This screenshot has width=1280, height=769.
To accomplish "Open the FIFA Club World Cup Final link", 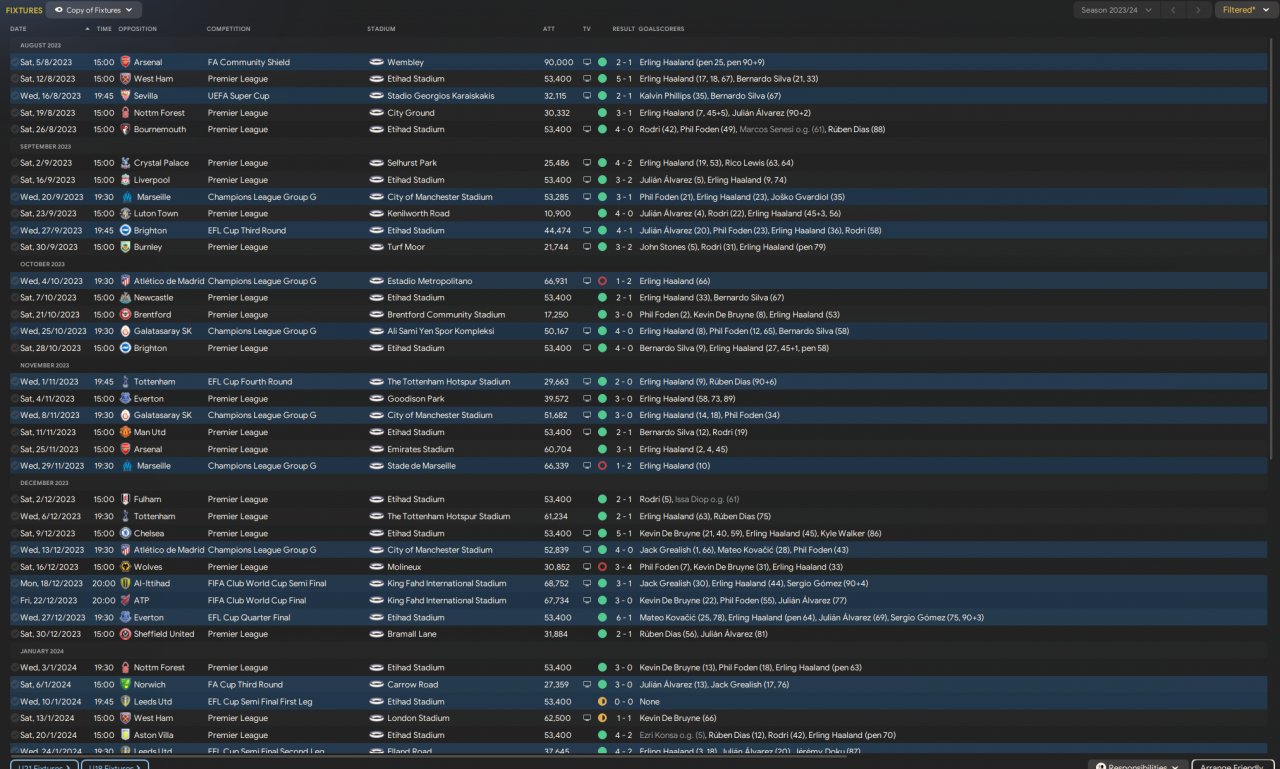I will tap(257, 600).
